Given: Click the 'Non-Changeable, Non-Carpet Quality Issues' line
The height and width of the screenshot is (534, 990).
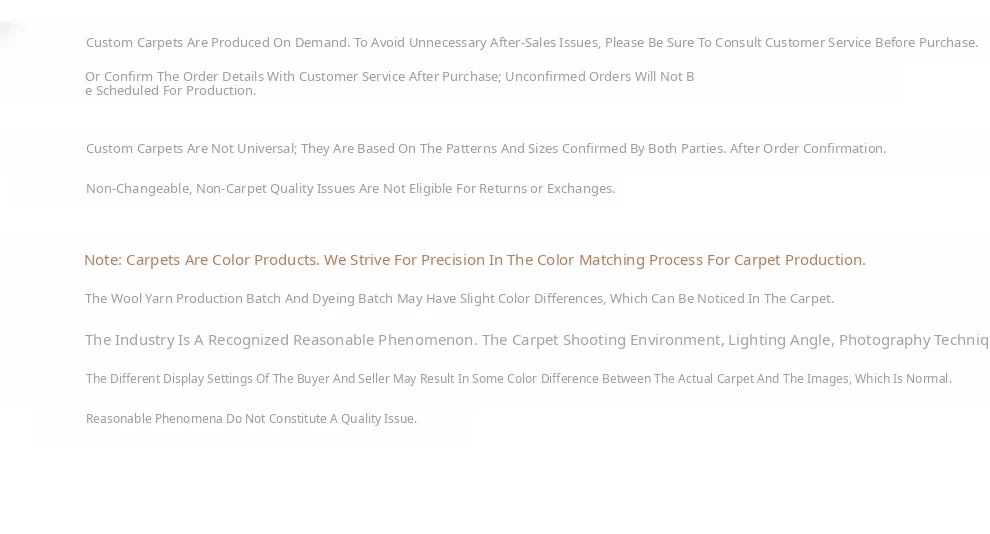Looking at the screenshot, I should tap(350, 189).
